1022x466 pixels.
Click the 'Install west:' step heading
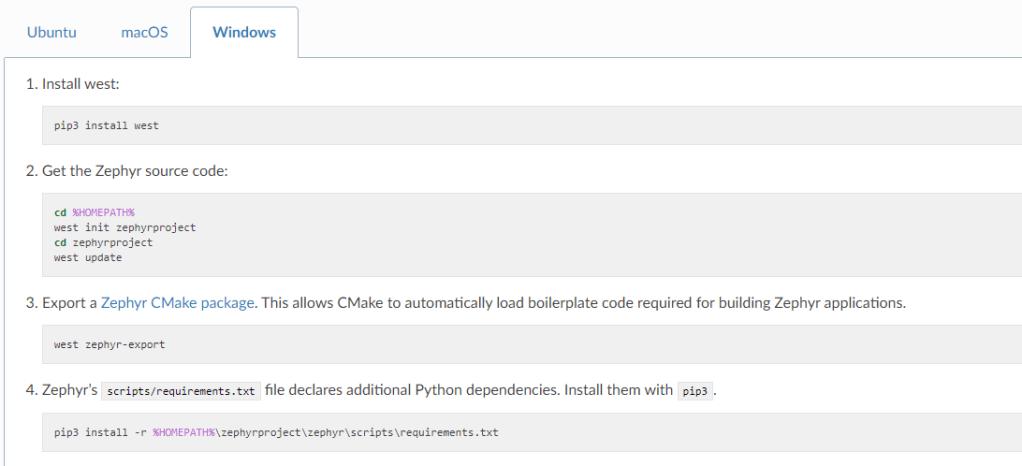pos(80,84)
